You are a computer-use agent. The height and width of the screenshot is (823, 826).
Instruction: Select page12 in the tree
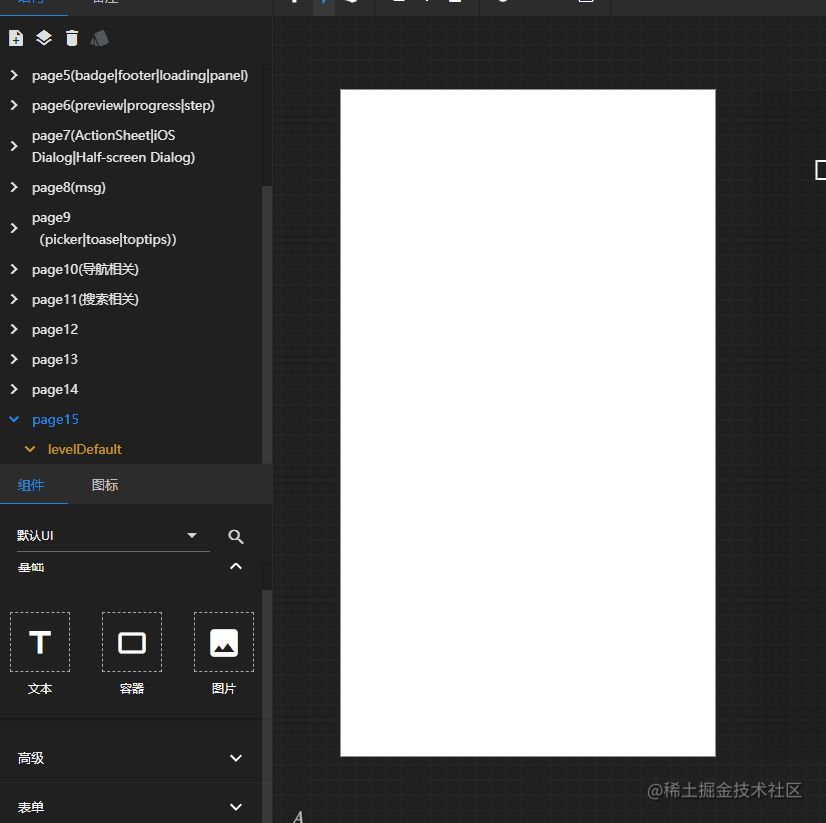click(55, 329)
